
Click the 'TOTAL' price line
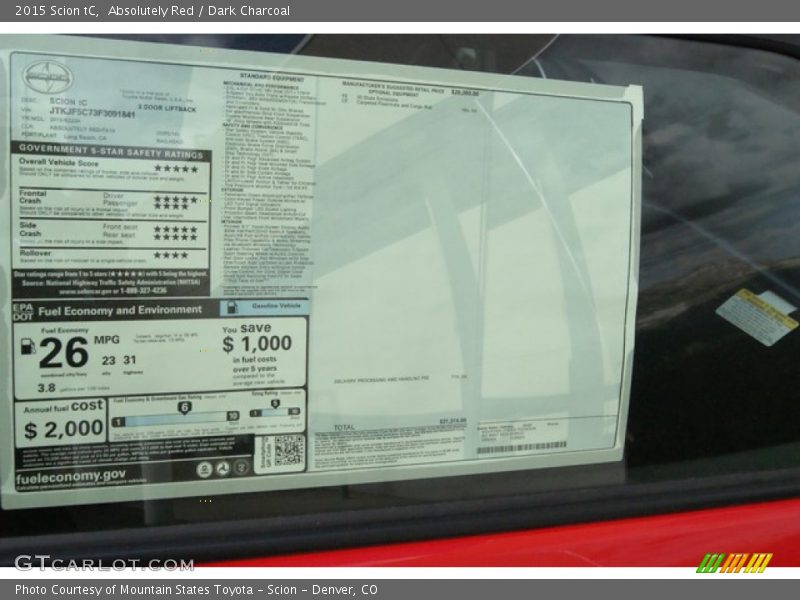click(x=344, y=427)
